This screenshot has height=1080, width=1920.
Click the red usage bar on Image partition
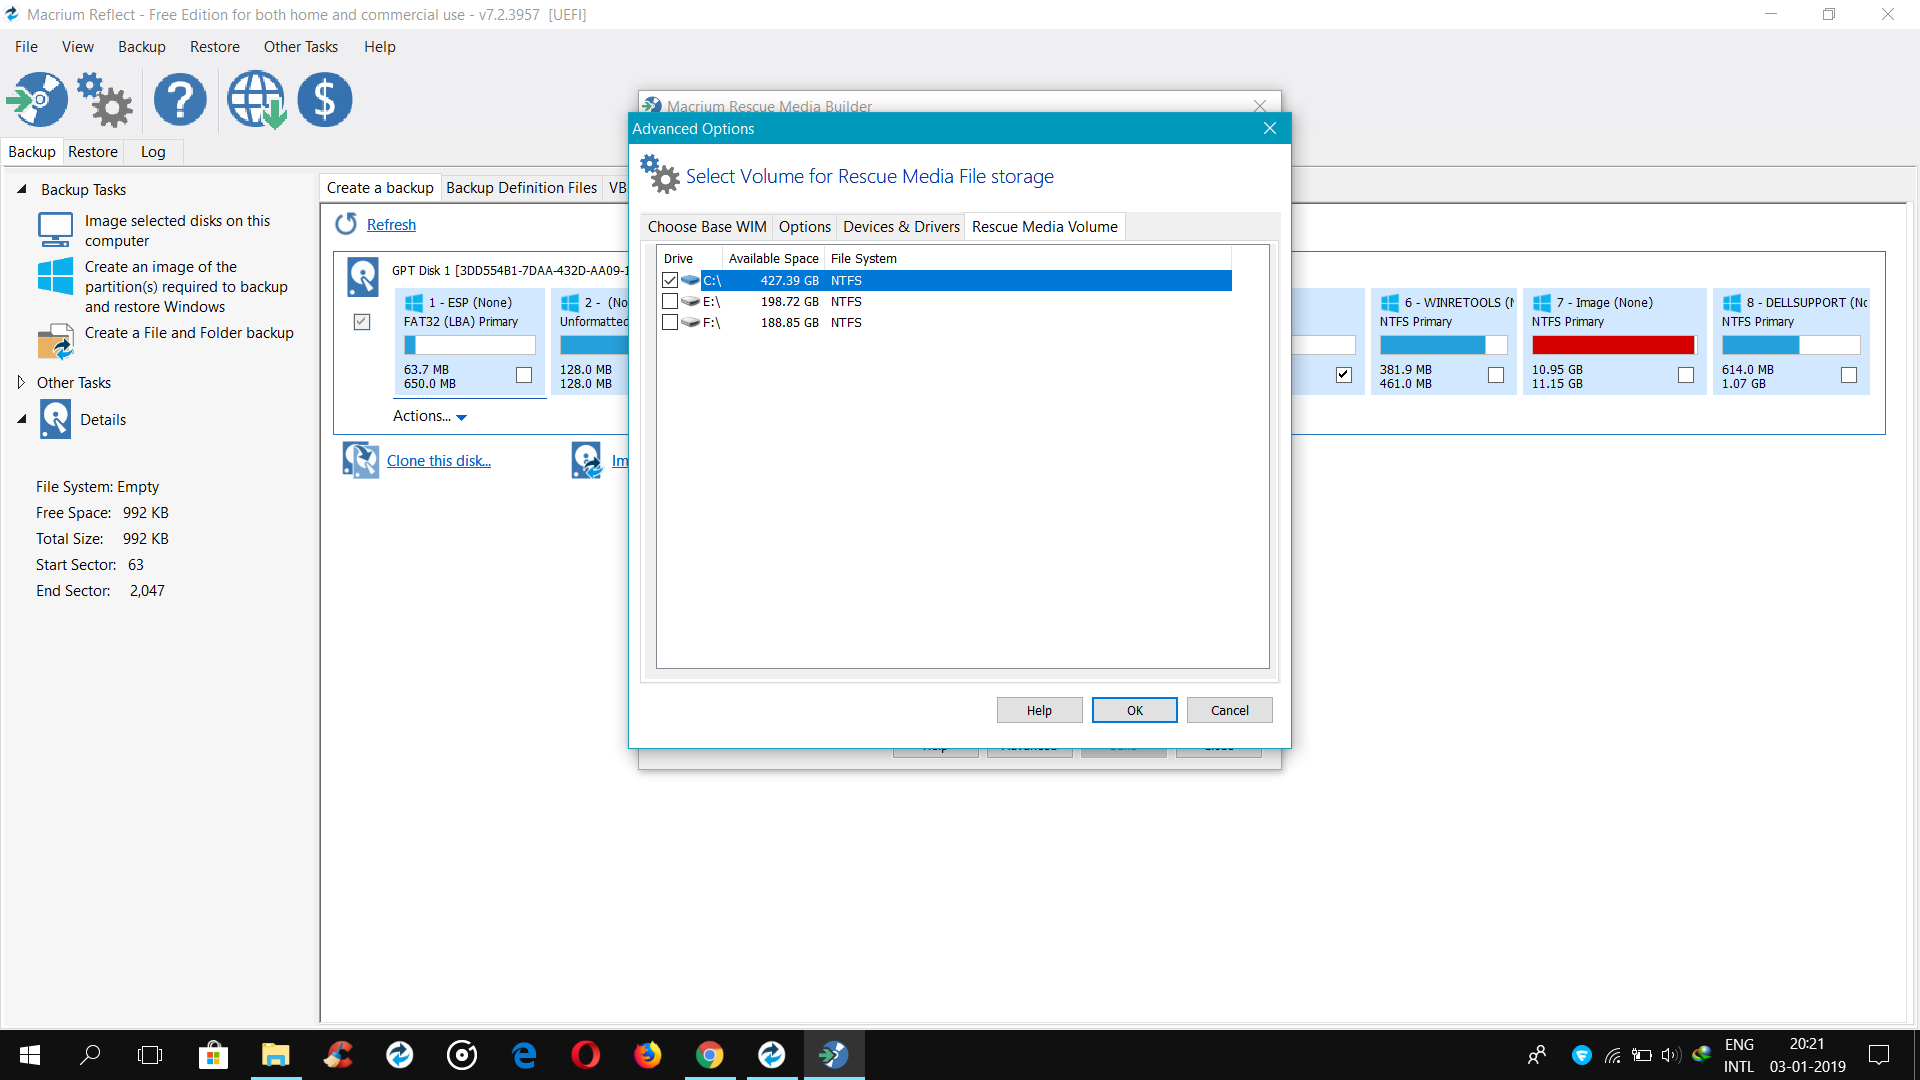[x=1612, y=345]
